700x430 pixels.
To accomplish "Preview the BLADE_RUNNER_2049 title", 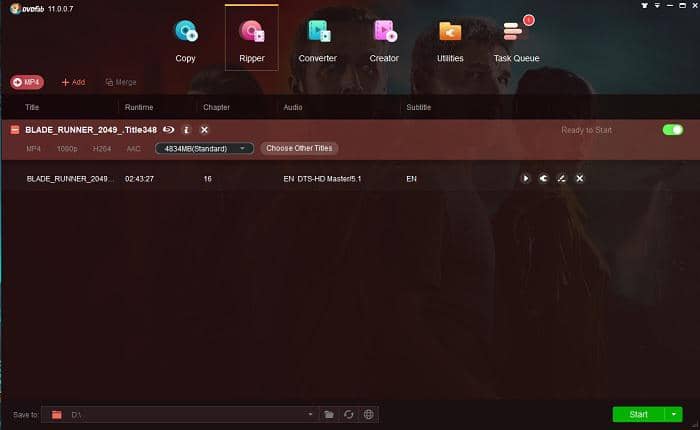I will (x=525, y=179).
